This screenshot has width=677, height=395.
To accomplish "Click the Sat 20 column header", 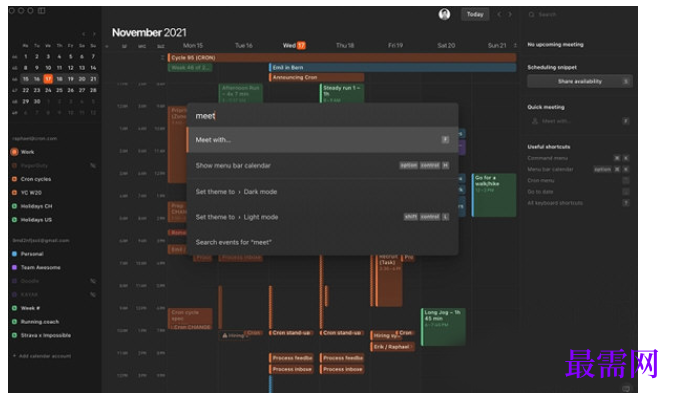I will [x=446, y=45].
